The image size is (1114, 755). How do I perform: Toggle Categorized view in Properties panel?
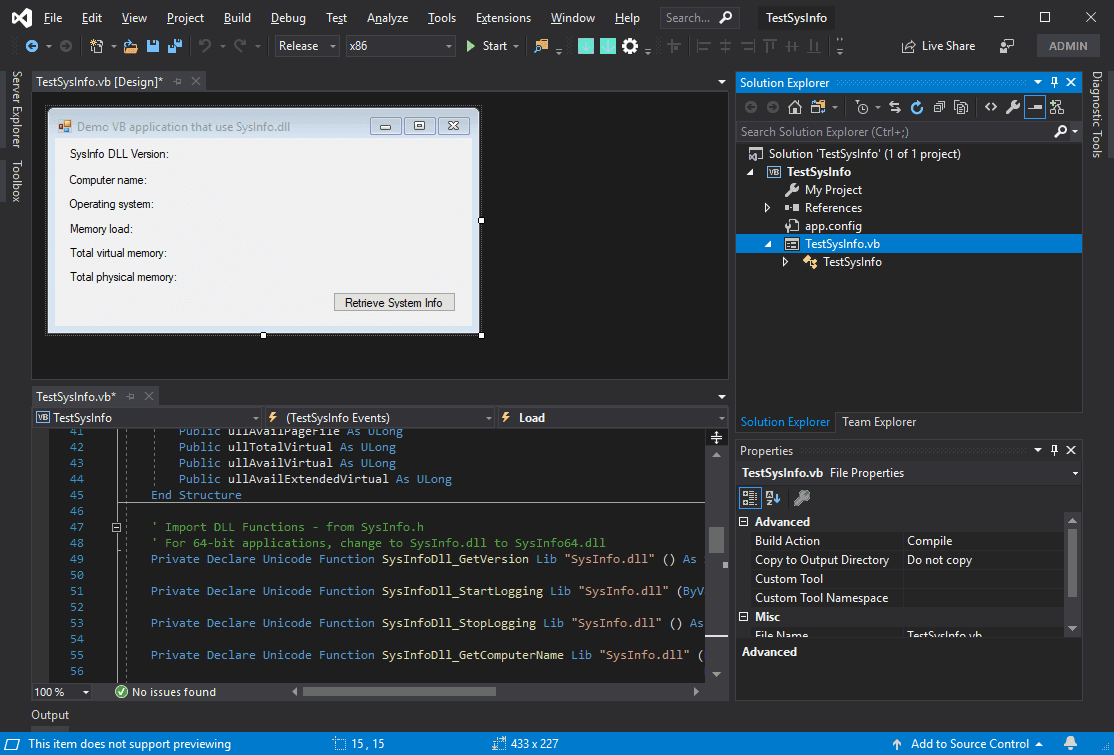coord(750,498)
